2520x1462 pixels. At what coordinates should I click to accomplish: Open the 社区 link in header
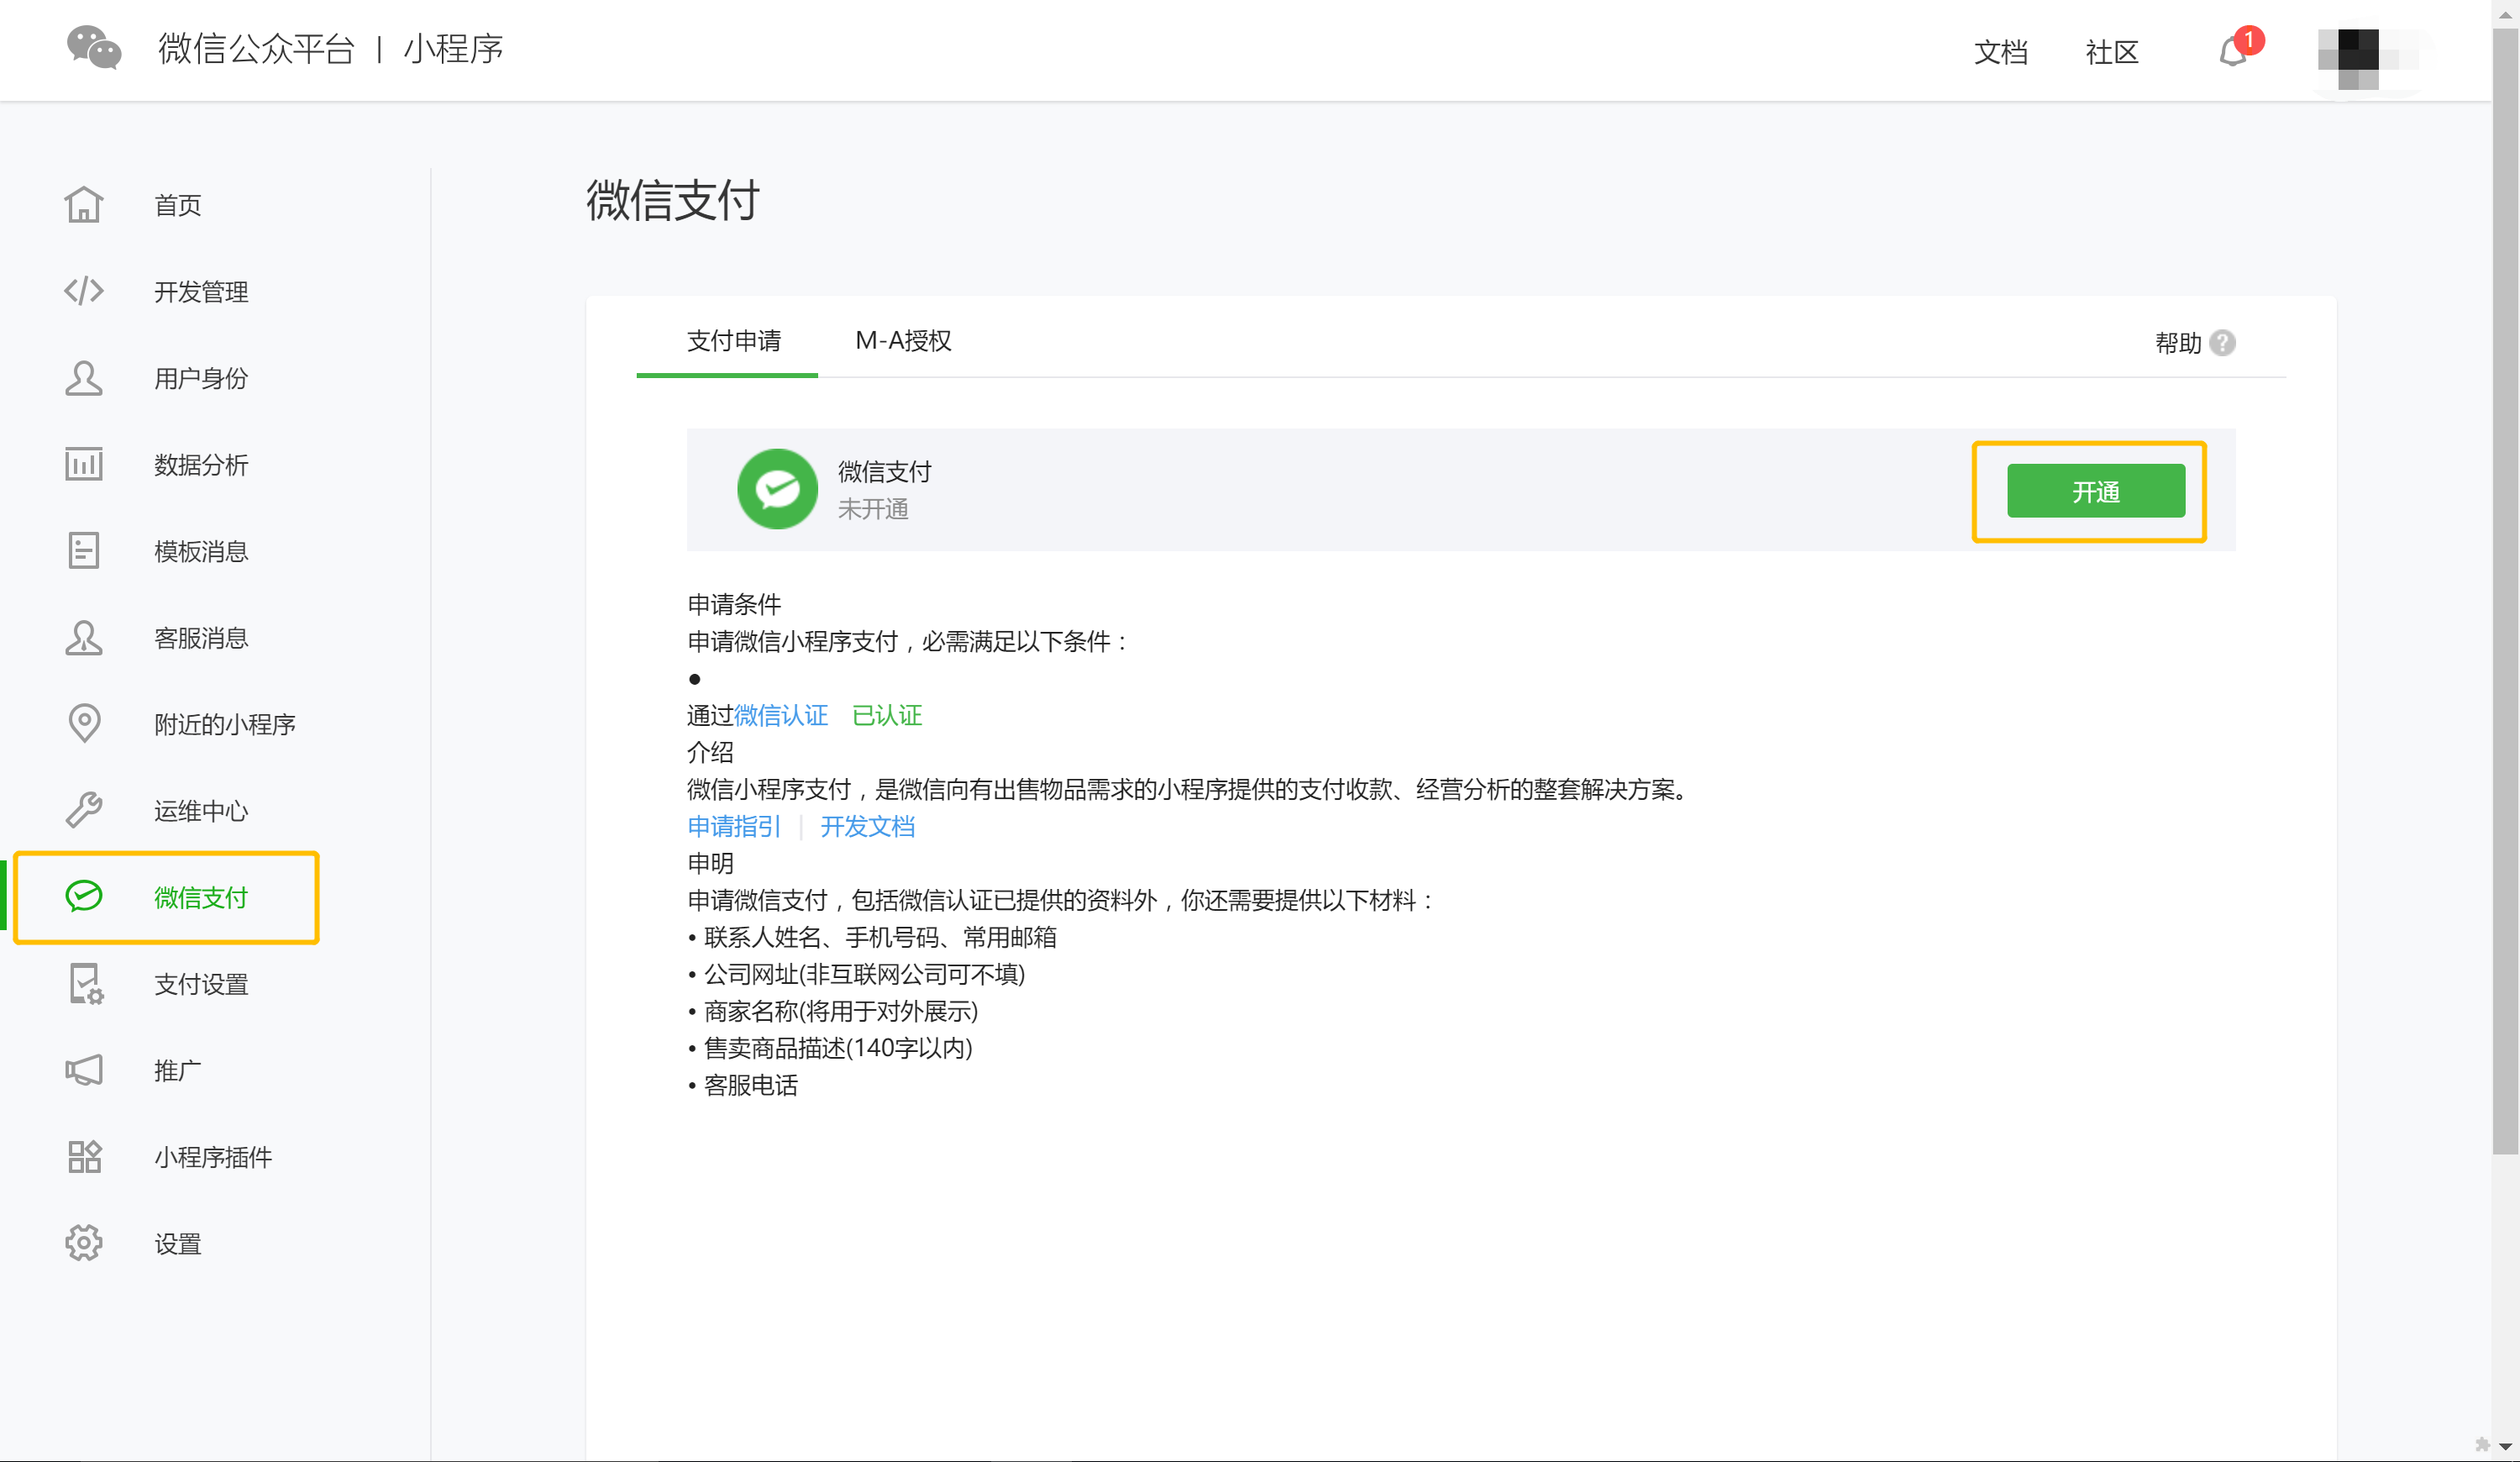point(2112,52)
